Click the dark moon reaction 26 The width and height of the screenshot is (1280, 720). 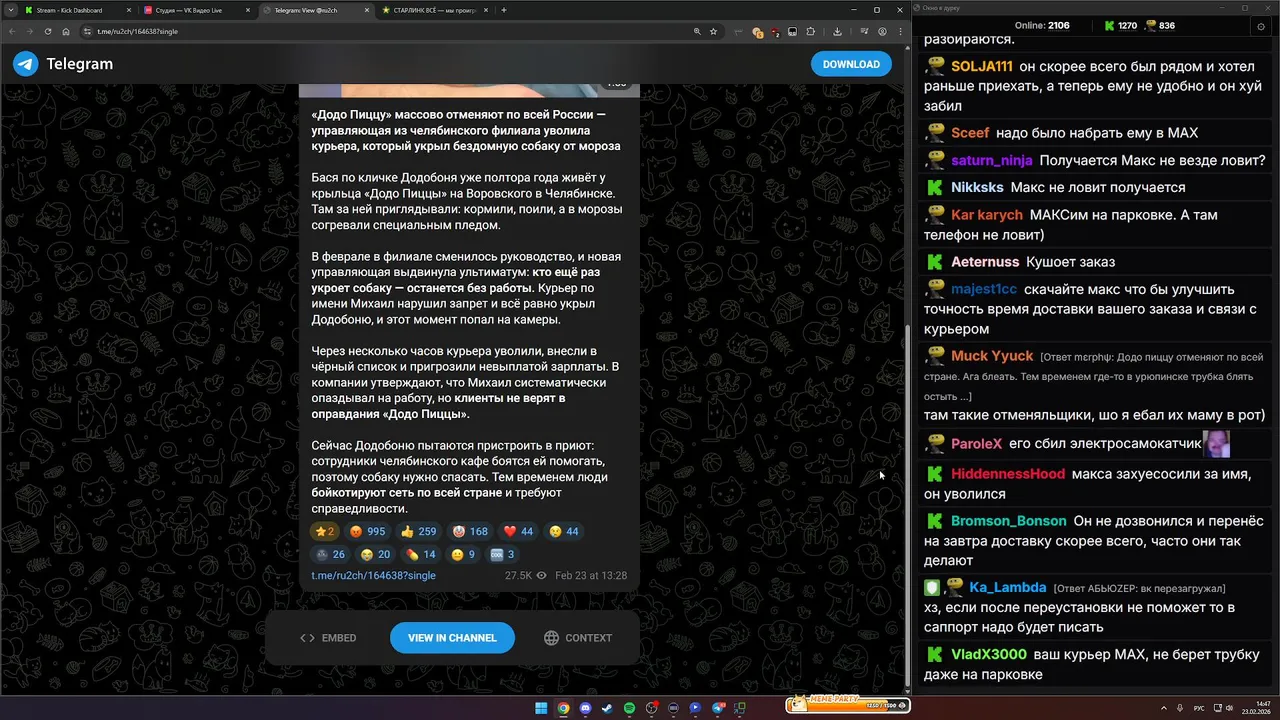pyautogui.click(x=331, y=555)
